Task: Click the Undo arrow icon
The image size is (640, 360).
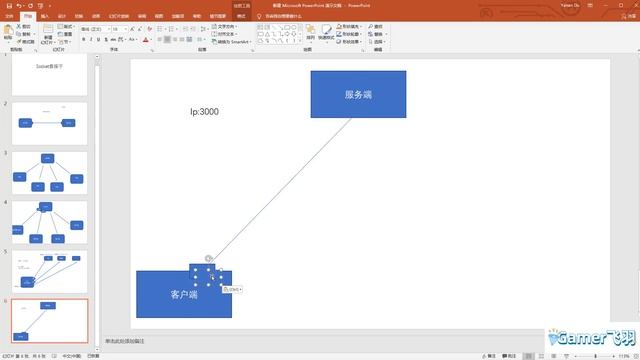Action: (19, 6)
